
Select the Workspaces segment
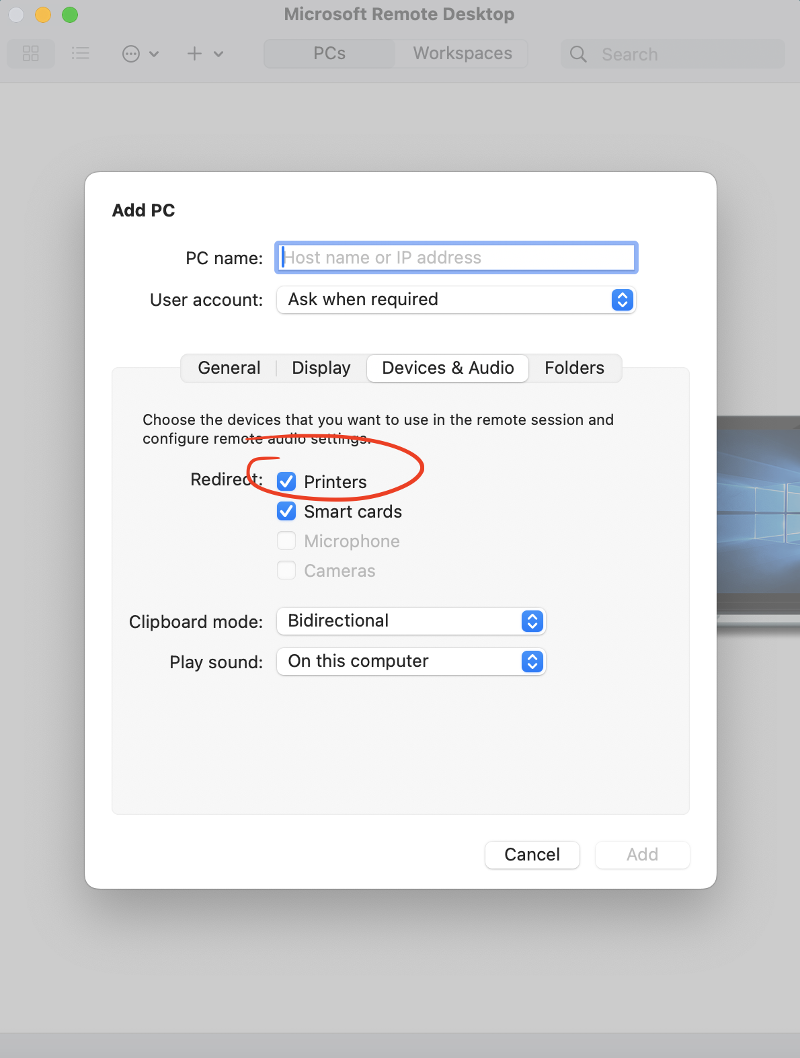pos(462,53)
